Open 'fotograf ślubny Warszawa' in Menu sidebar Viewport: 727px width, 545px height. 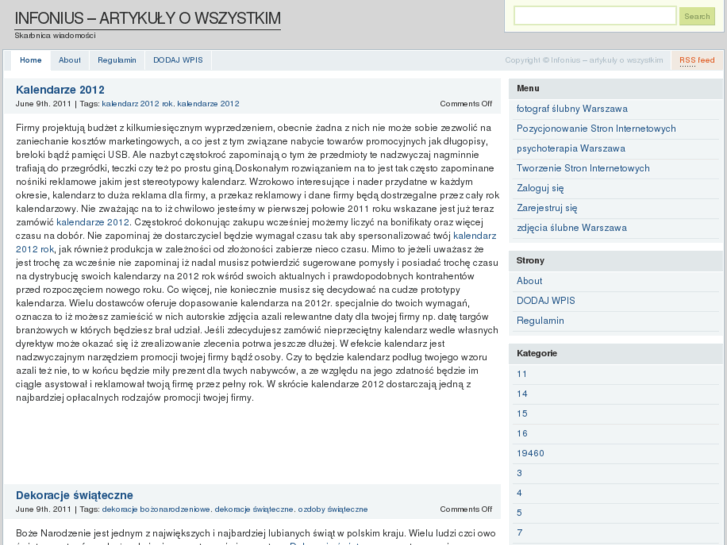[572, 109]
